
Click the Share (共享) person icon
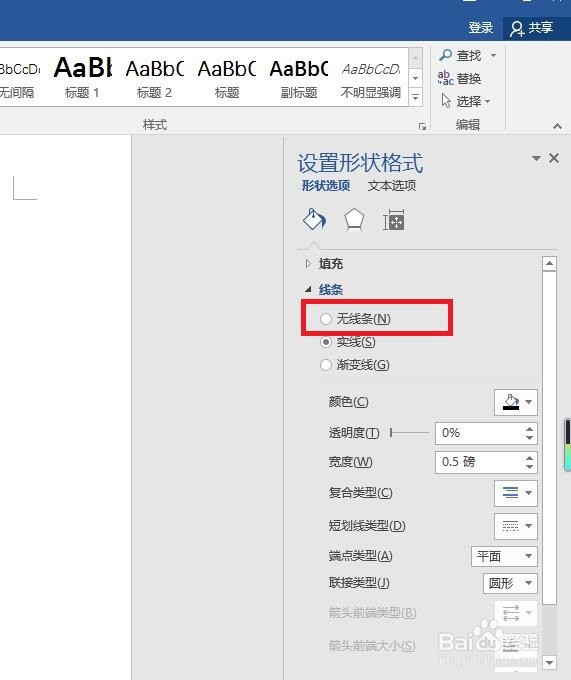516,29
